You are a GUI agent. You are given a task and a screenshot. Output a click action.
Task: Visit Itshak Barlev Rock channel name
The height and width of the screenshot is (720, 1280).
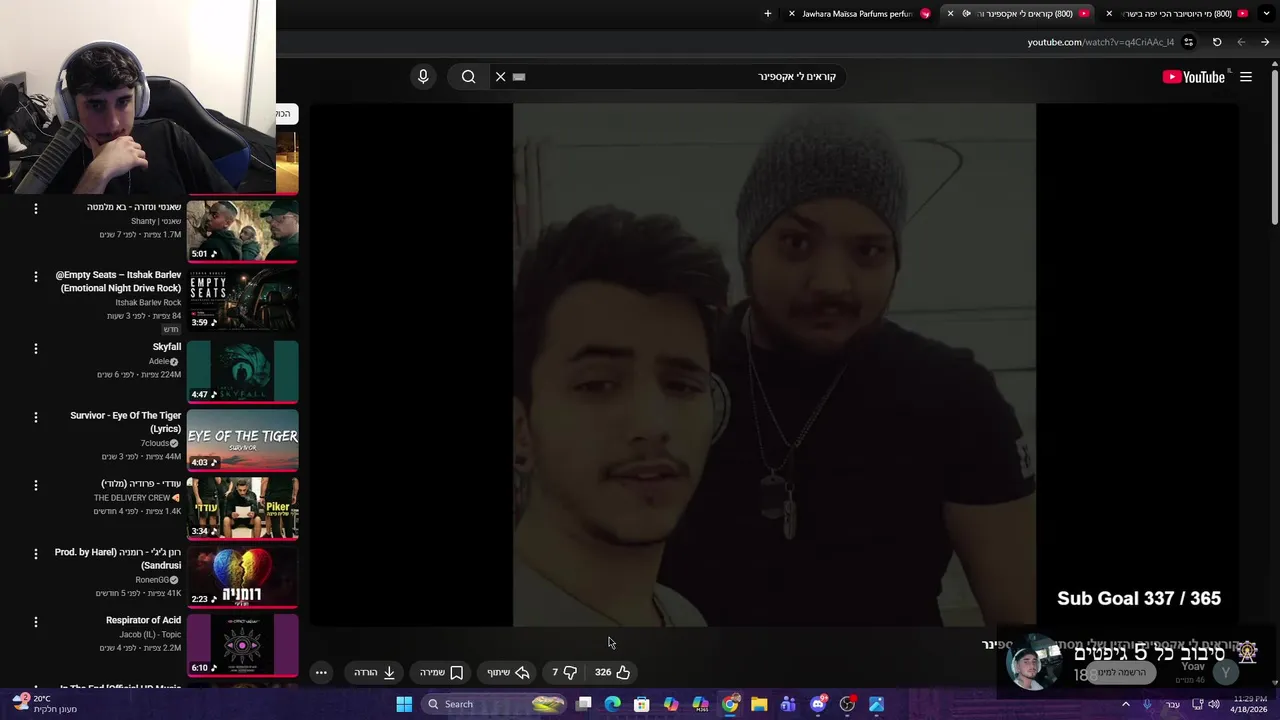point(148,302)
